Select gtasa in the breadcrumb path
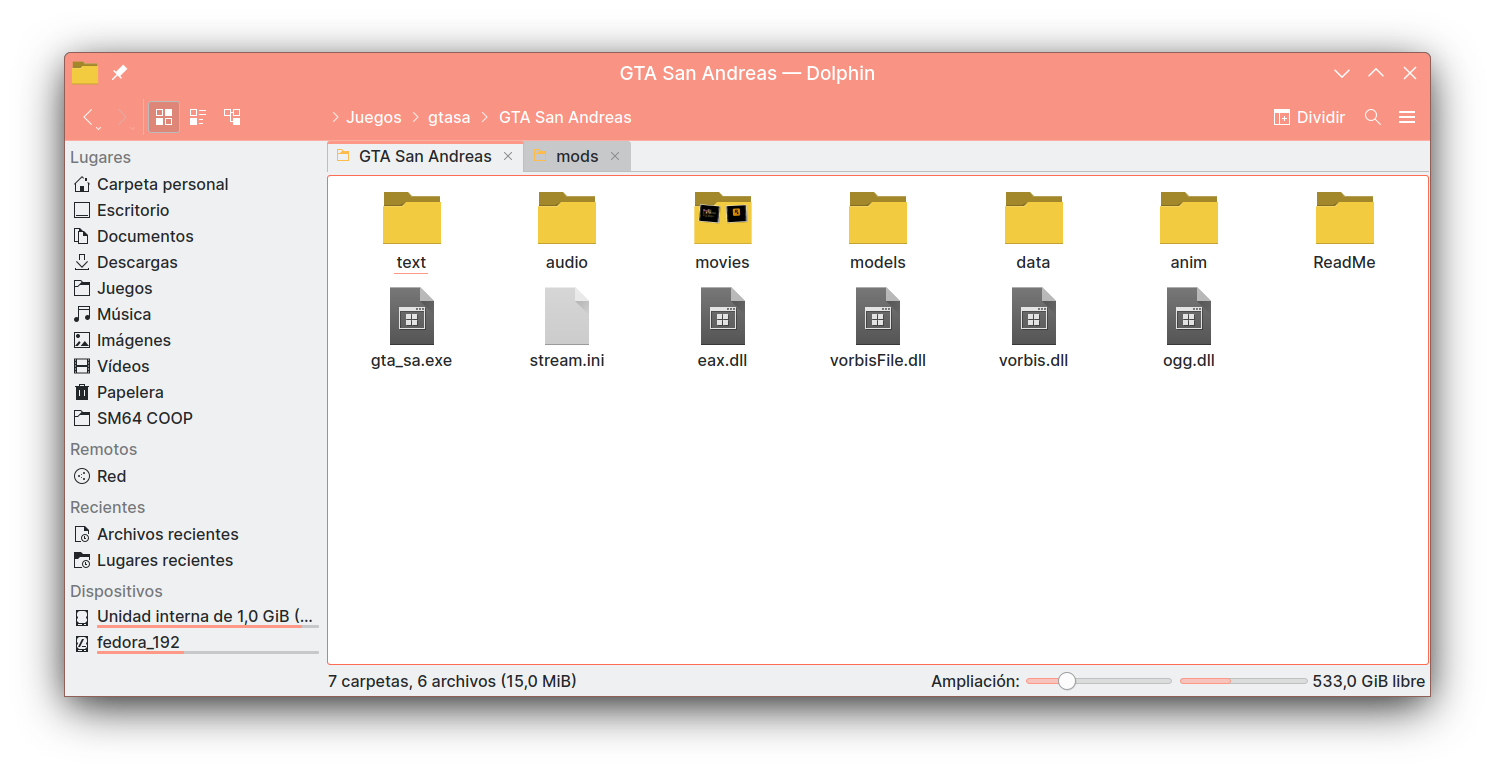Viewport: 1495px width, 773px height. pos(449,117)
